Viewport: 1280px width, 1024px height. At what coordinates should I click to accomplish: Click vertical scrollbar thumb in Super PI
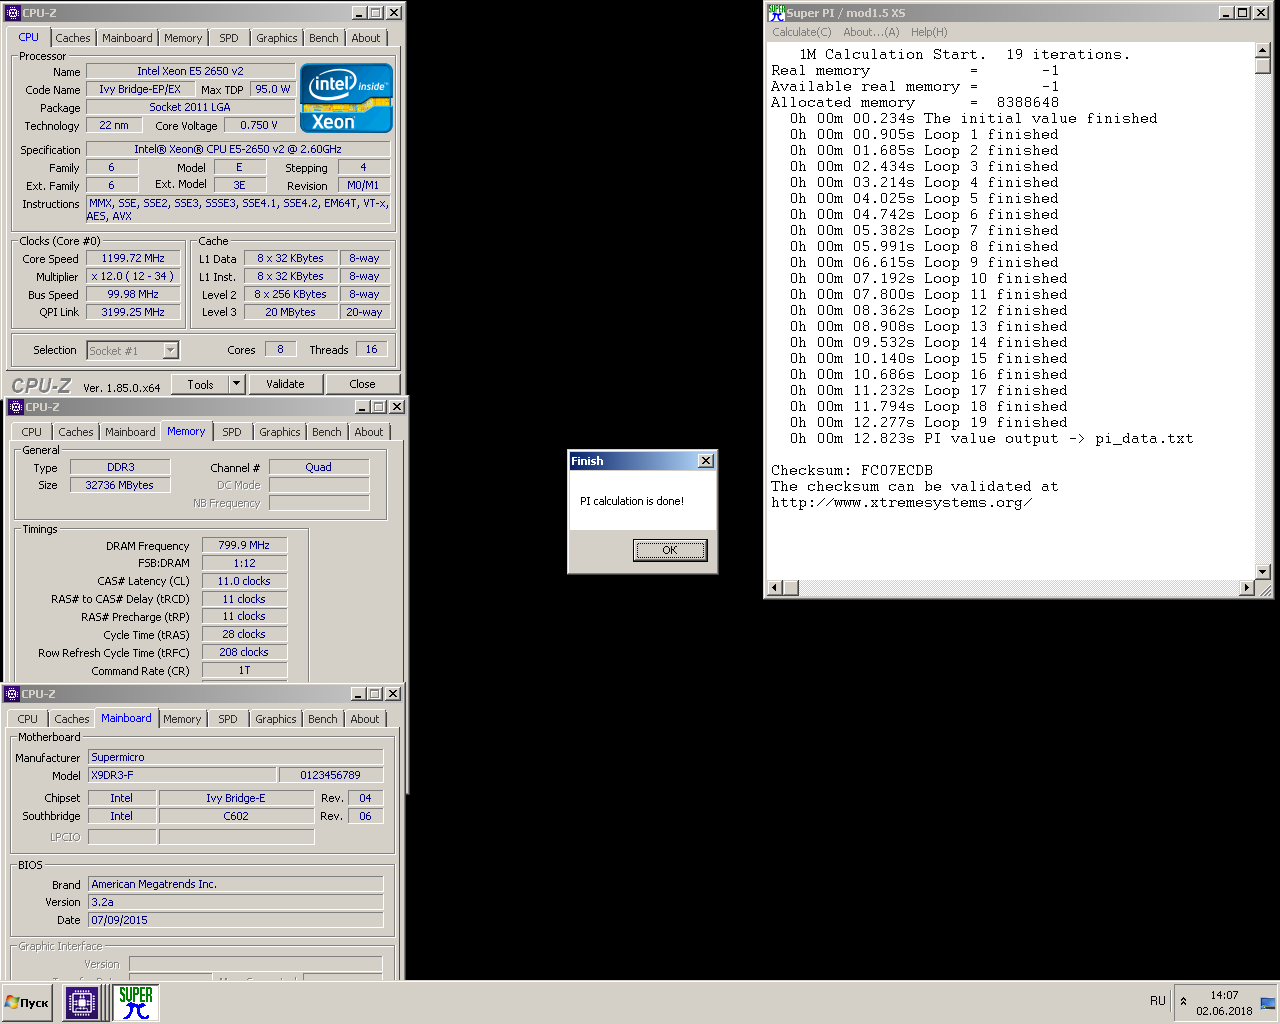click(1263, 65)
